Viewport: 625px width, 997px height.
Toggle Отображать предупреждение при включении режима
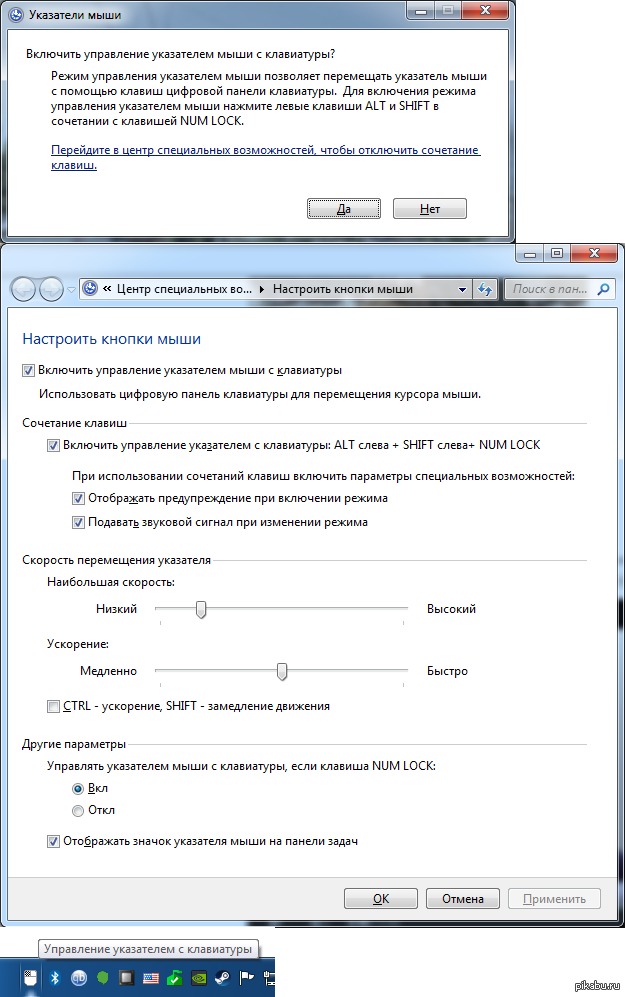pos(78,498)
